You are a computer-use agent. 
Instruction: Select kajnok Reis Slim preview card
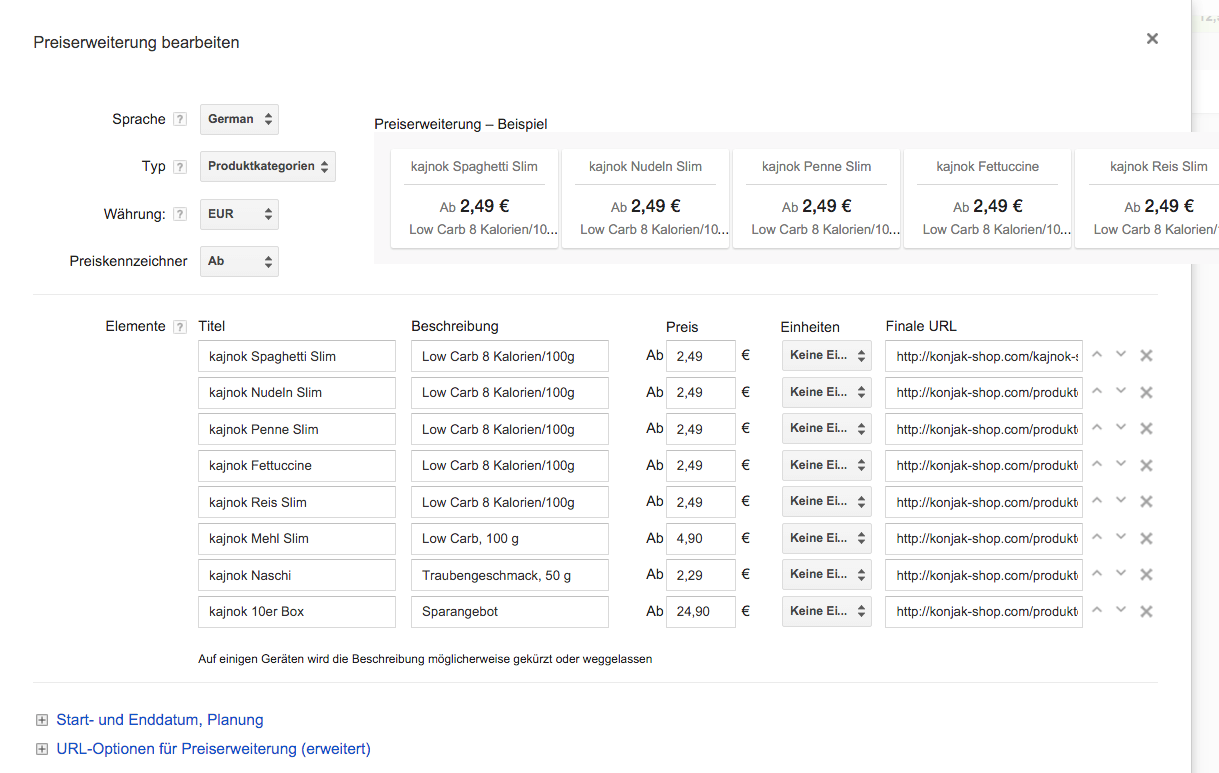pyautogui.click(x=1148, y=199)
